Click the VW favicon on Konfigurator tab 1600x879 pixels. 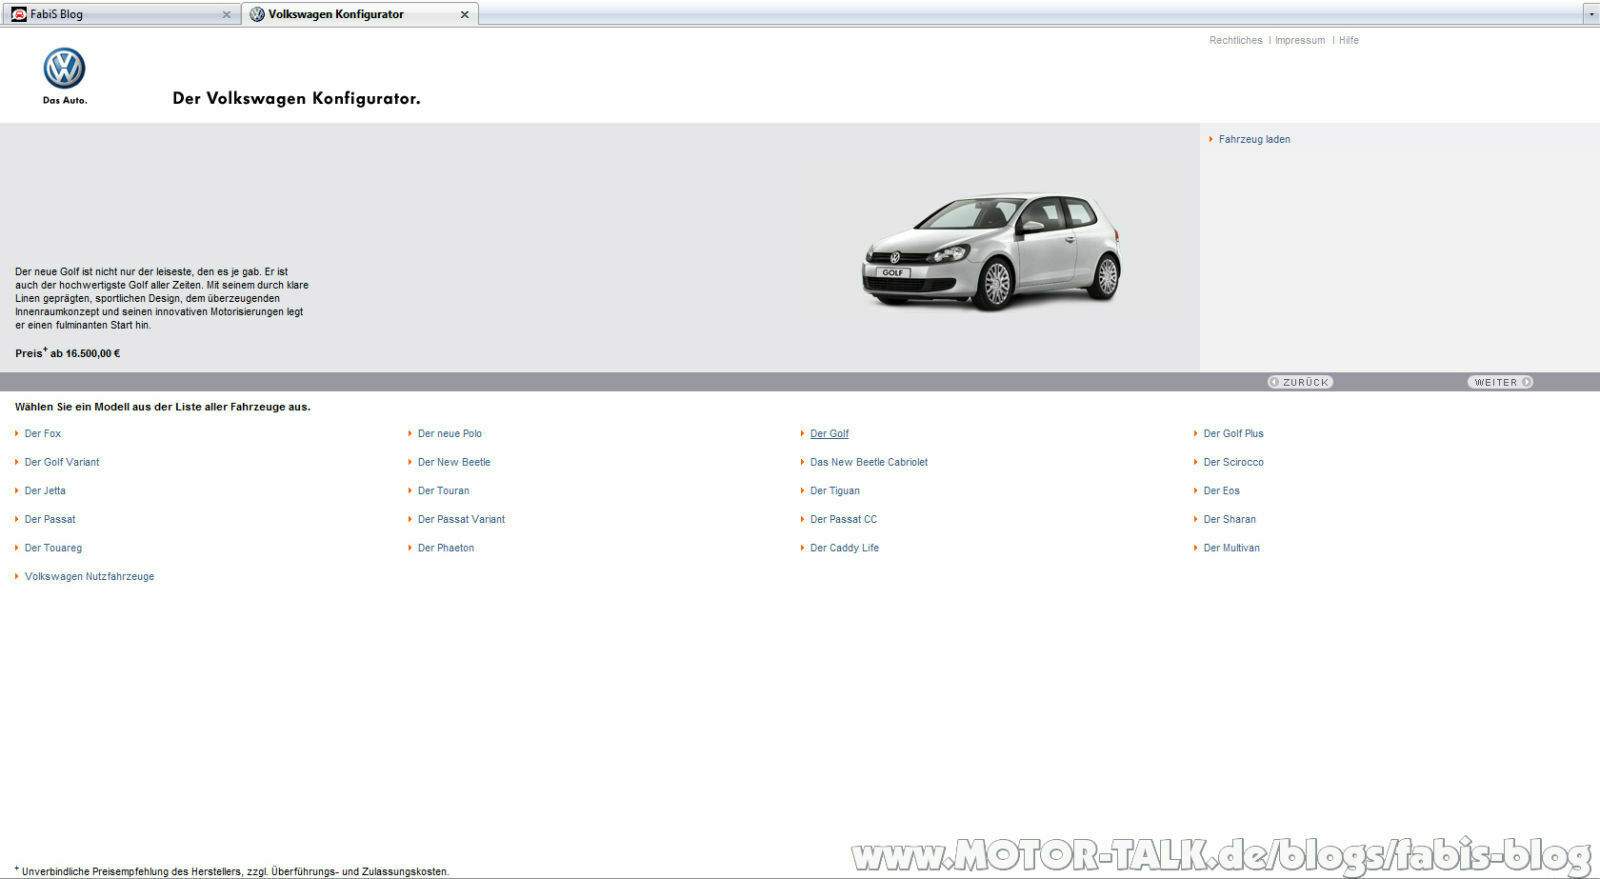point(257,14)
